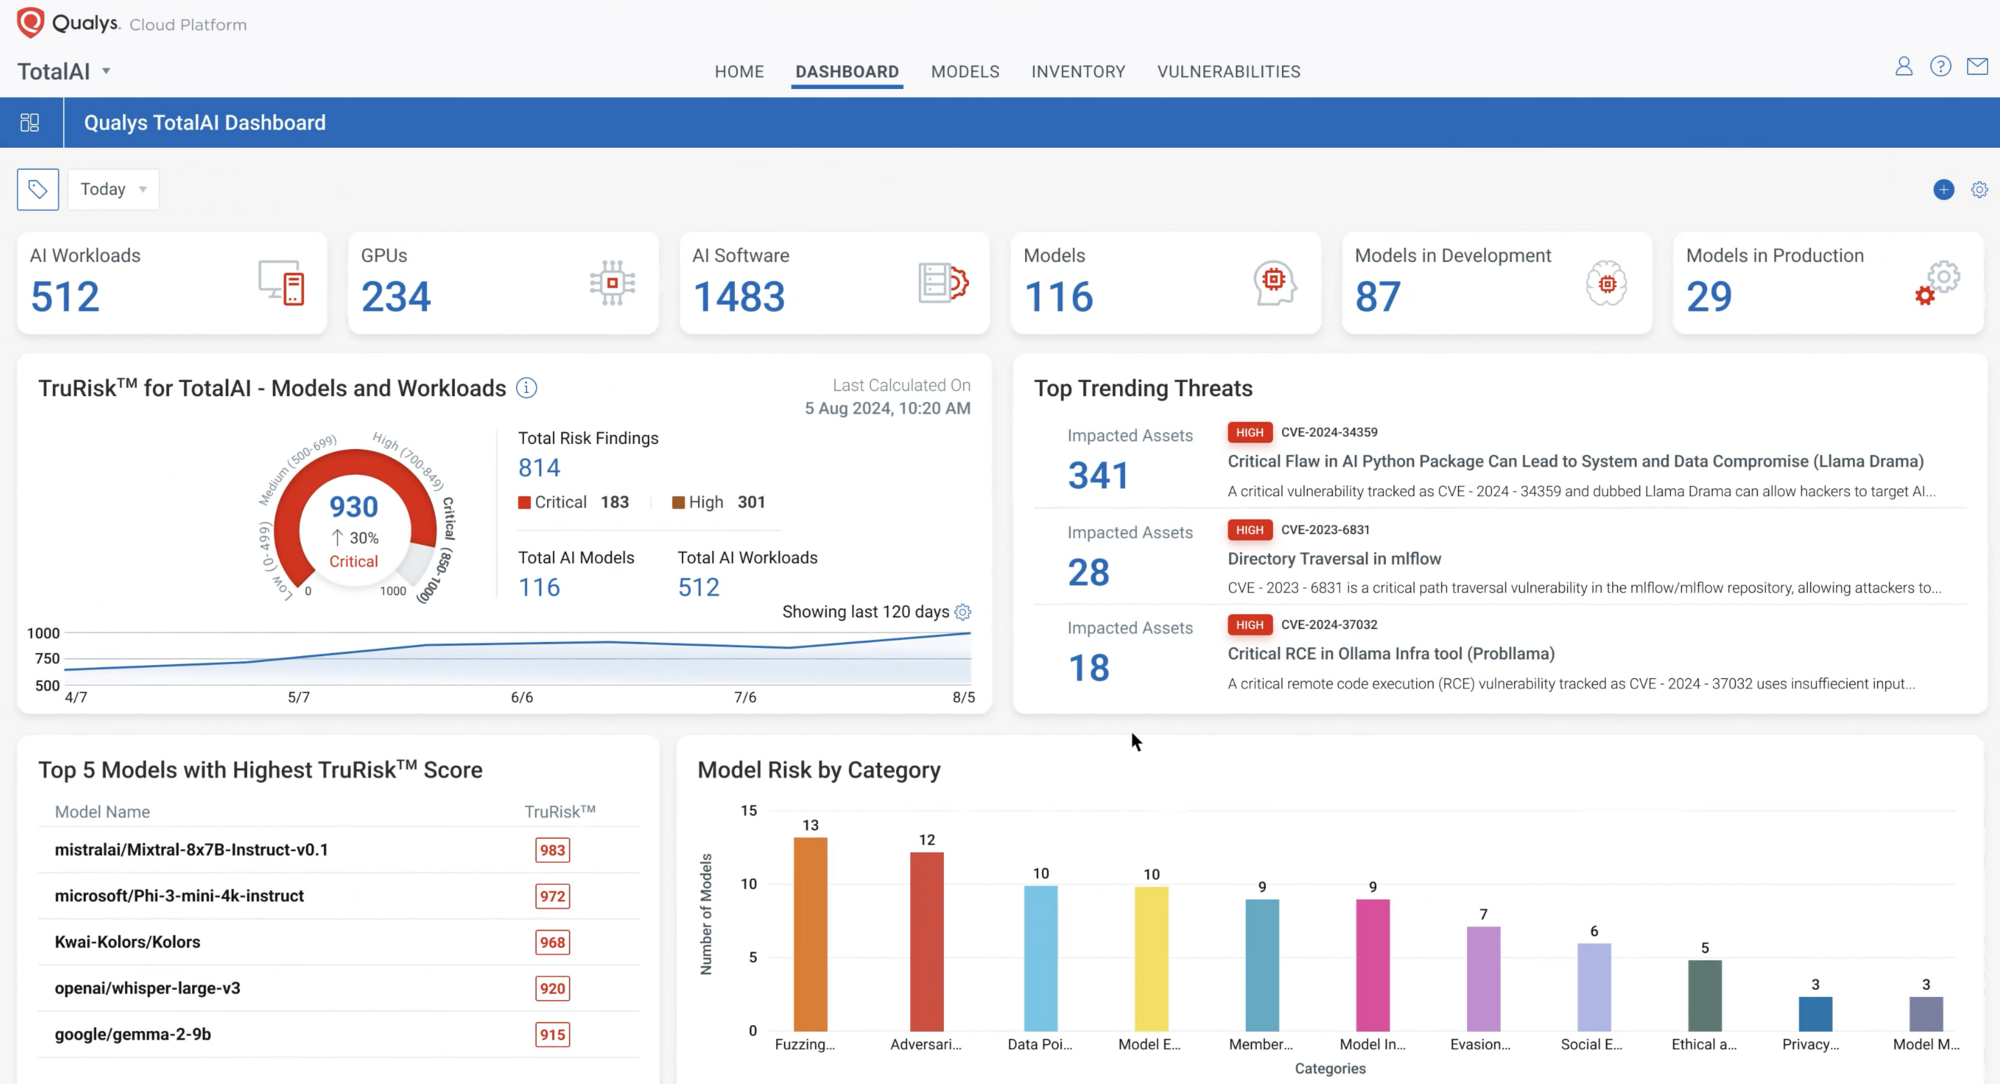
Task: Click the AI Workloads monitor icon
Action: pyautogui.click(x=281, y=283)
